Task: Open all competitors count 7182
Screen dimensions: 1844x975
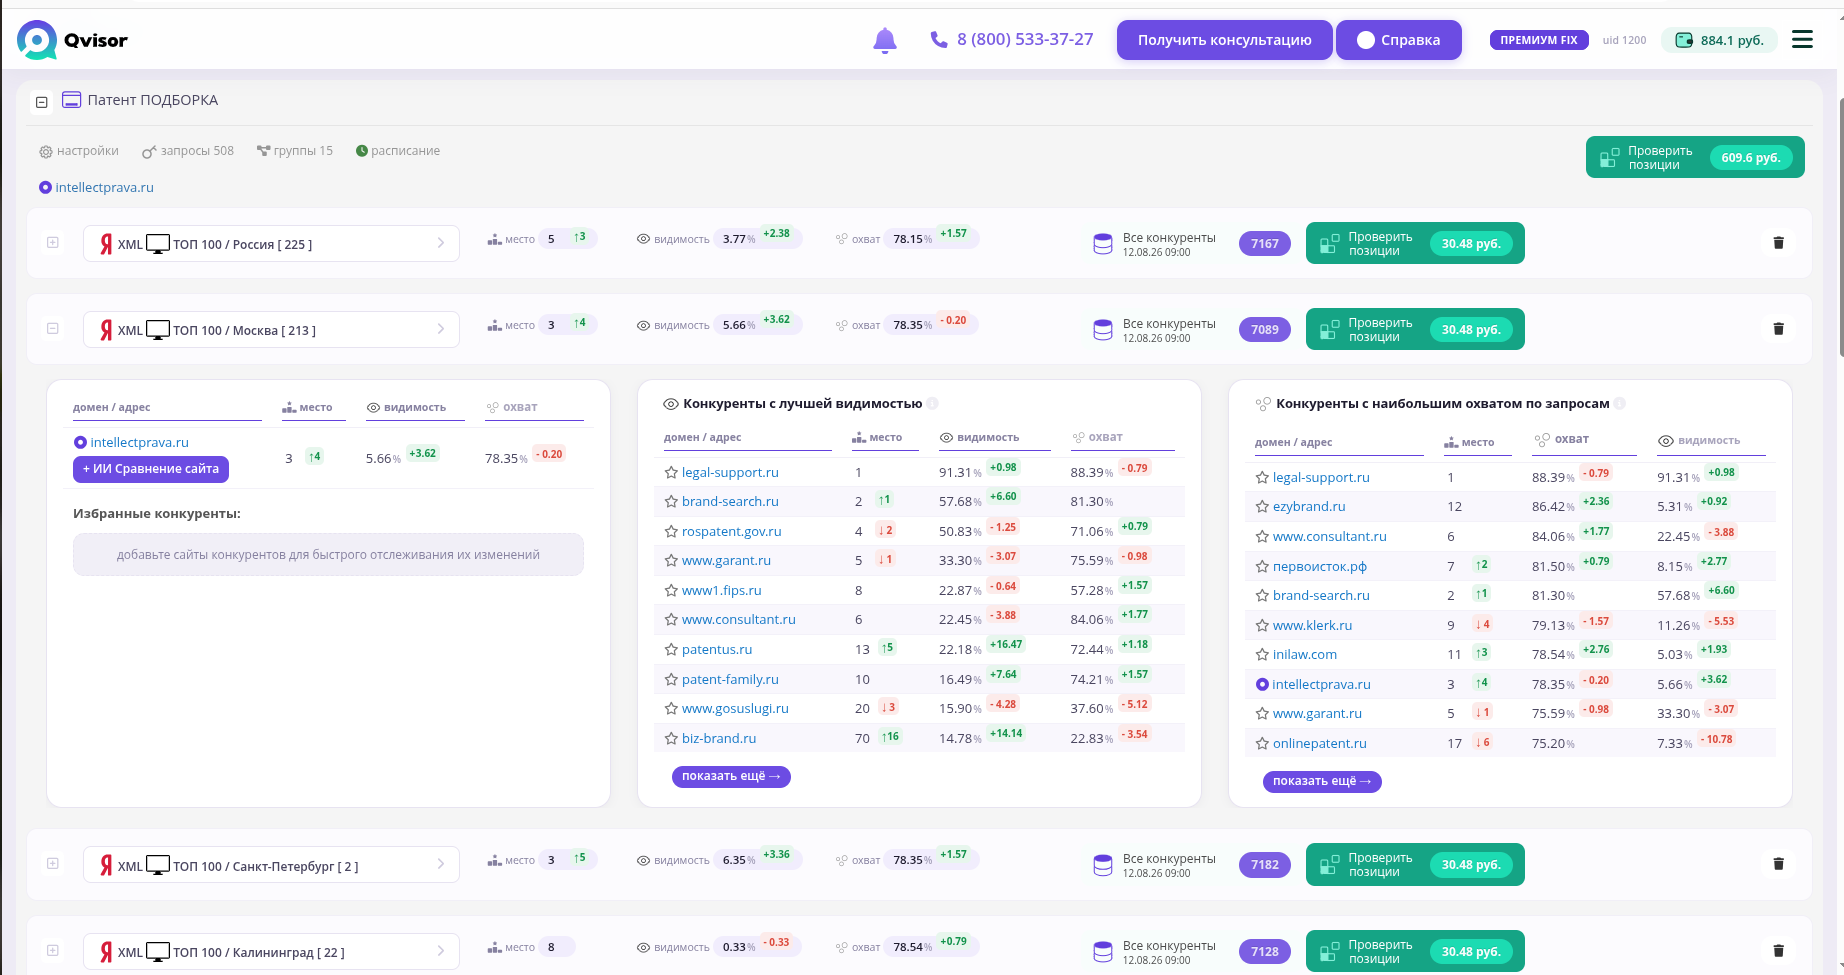Action: 1265,865
